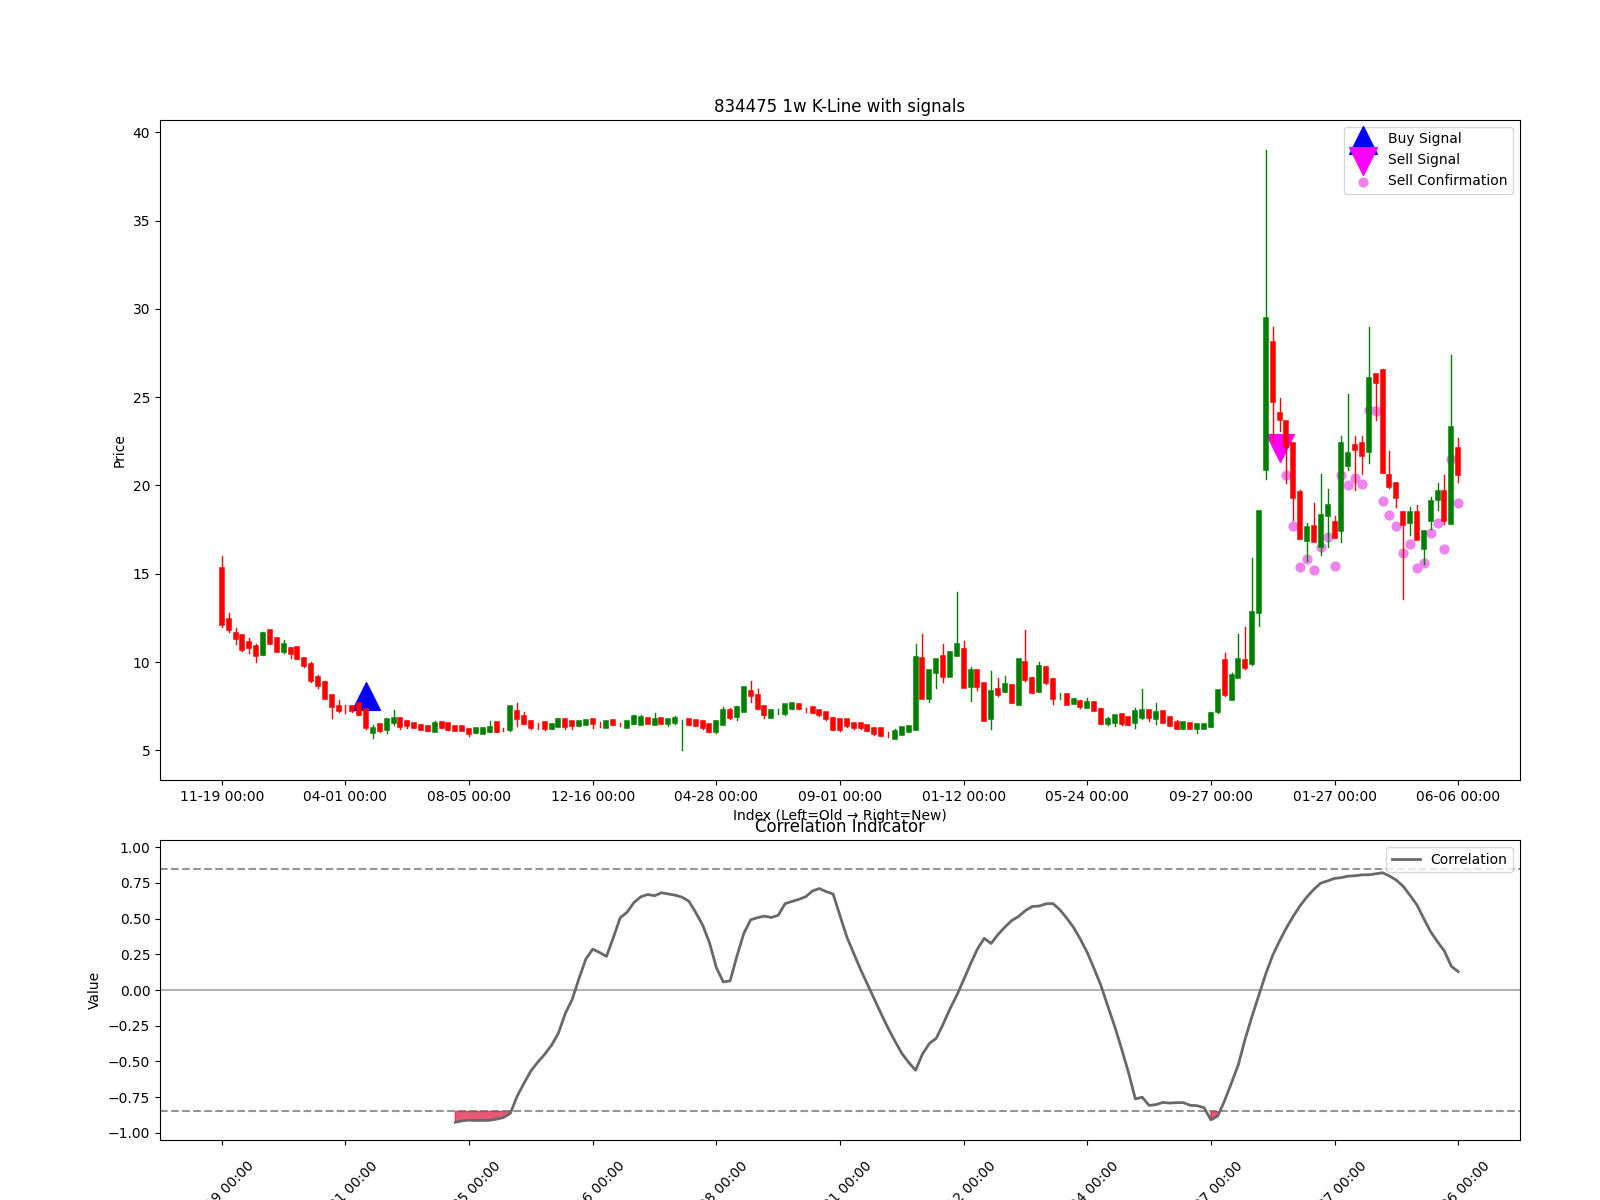Viewport: 1600px width, 1200px height.
Task: Click the price axis tick label '5'
Action: pyautogui.click(x=145, y=751)
